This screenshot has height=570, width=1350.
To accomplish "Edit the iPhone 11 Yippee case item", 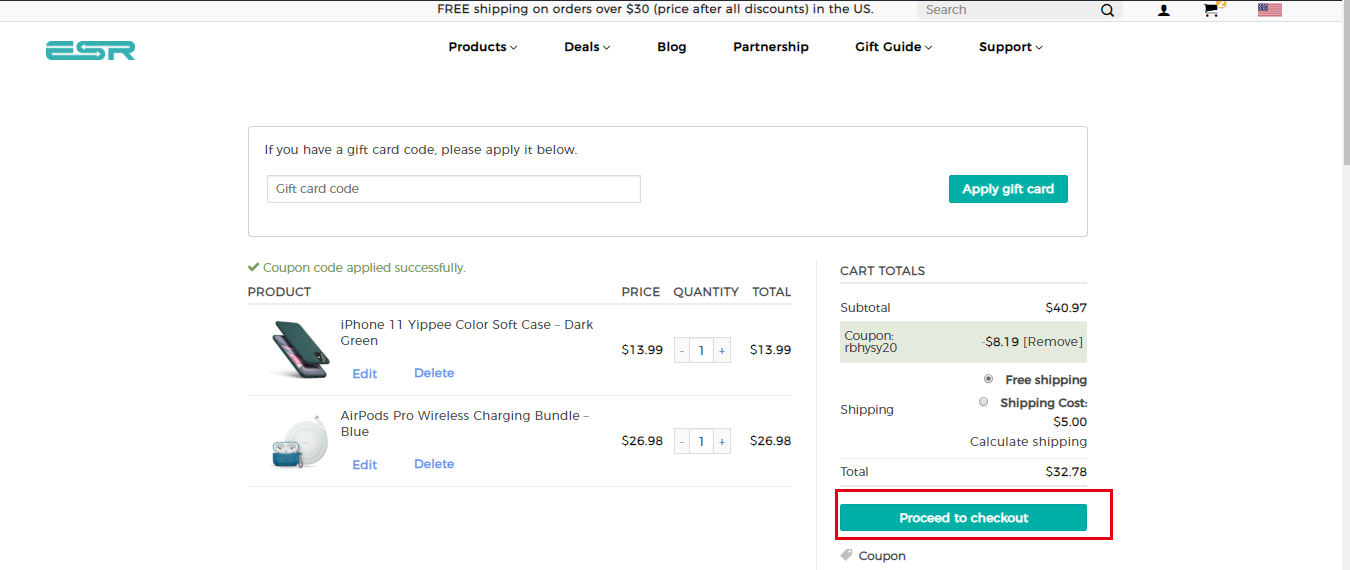I will click(x=365, y=374).
